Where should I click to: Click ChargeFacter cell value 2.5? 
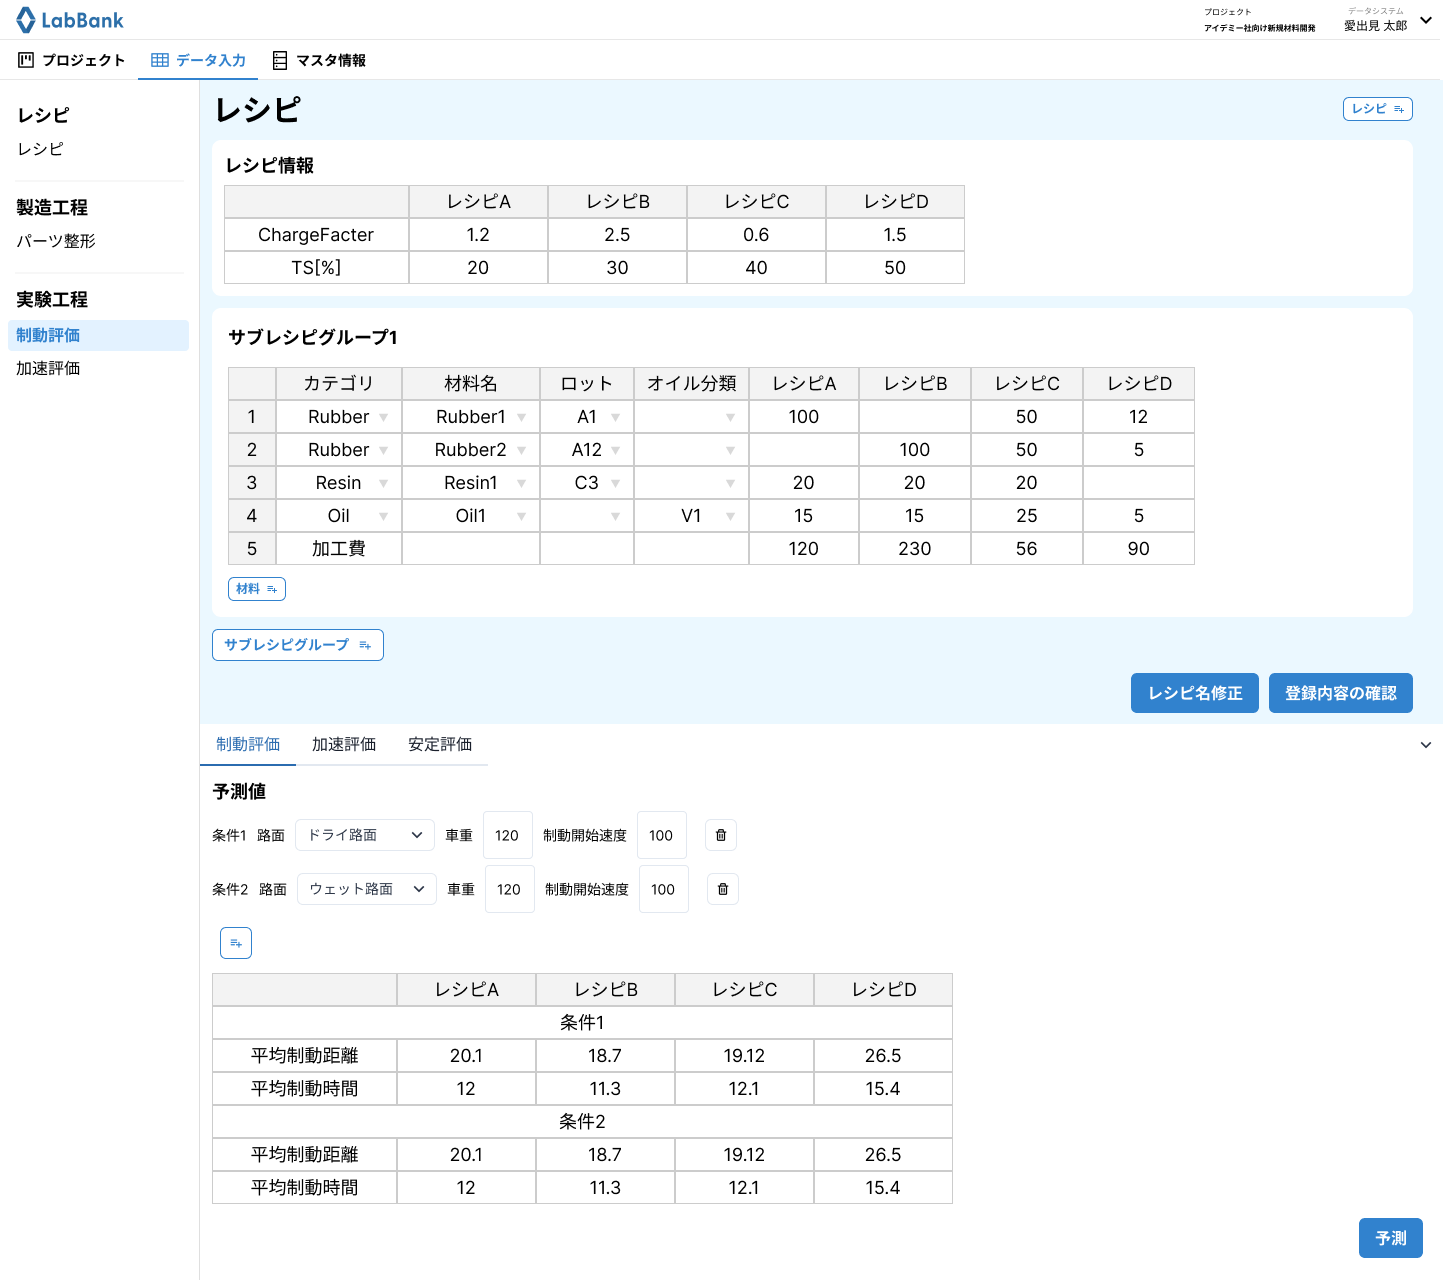click(617, 235)
